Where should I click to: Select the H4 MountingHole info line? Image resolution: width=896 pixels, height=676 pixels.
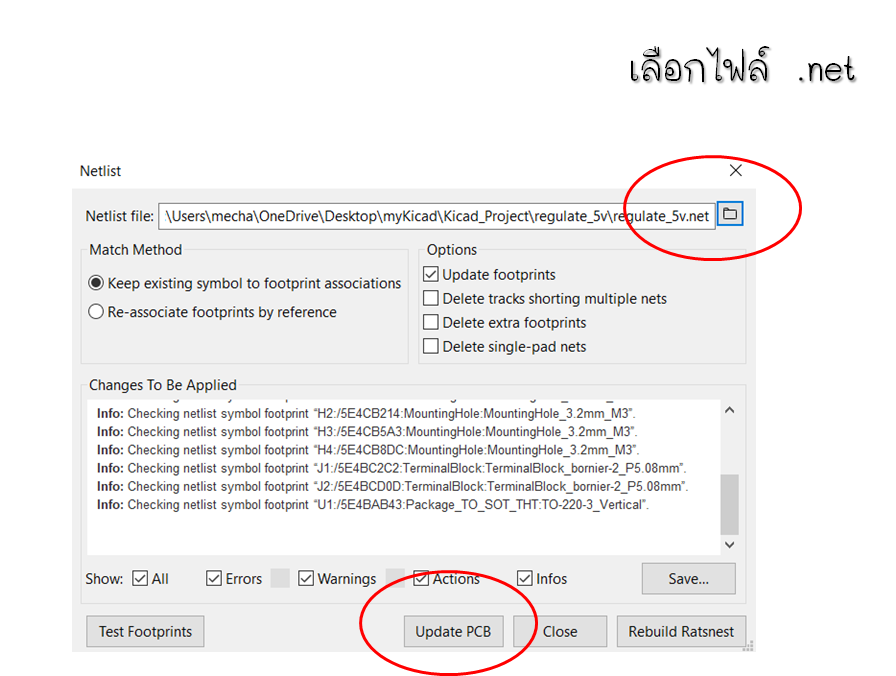click(368, 450)
